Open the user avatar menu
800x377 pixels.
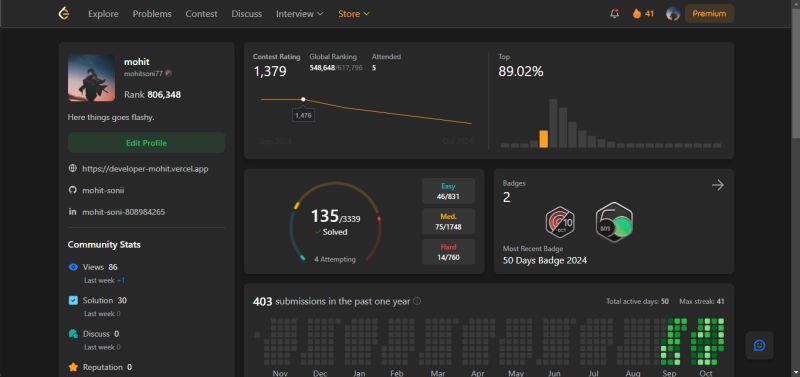point(672,14)
